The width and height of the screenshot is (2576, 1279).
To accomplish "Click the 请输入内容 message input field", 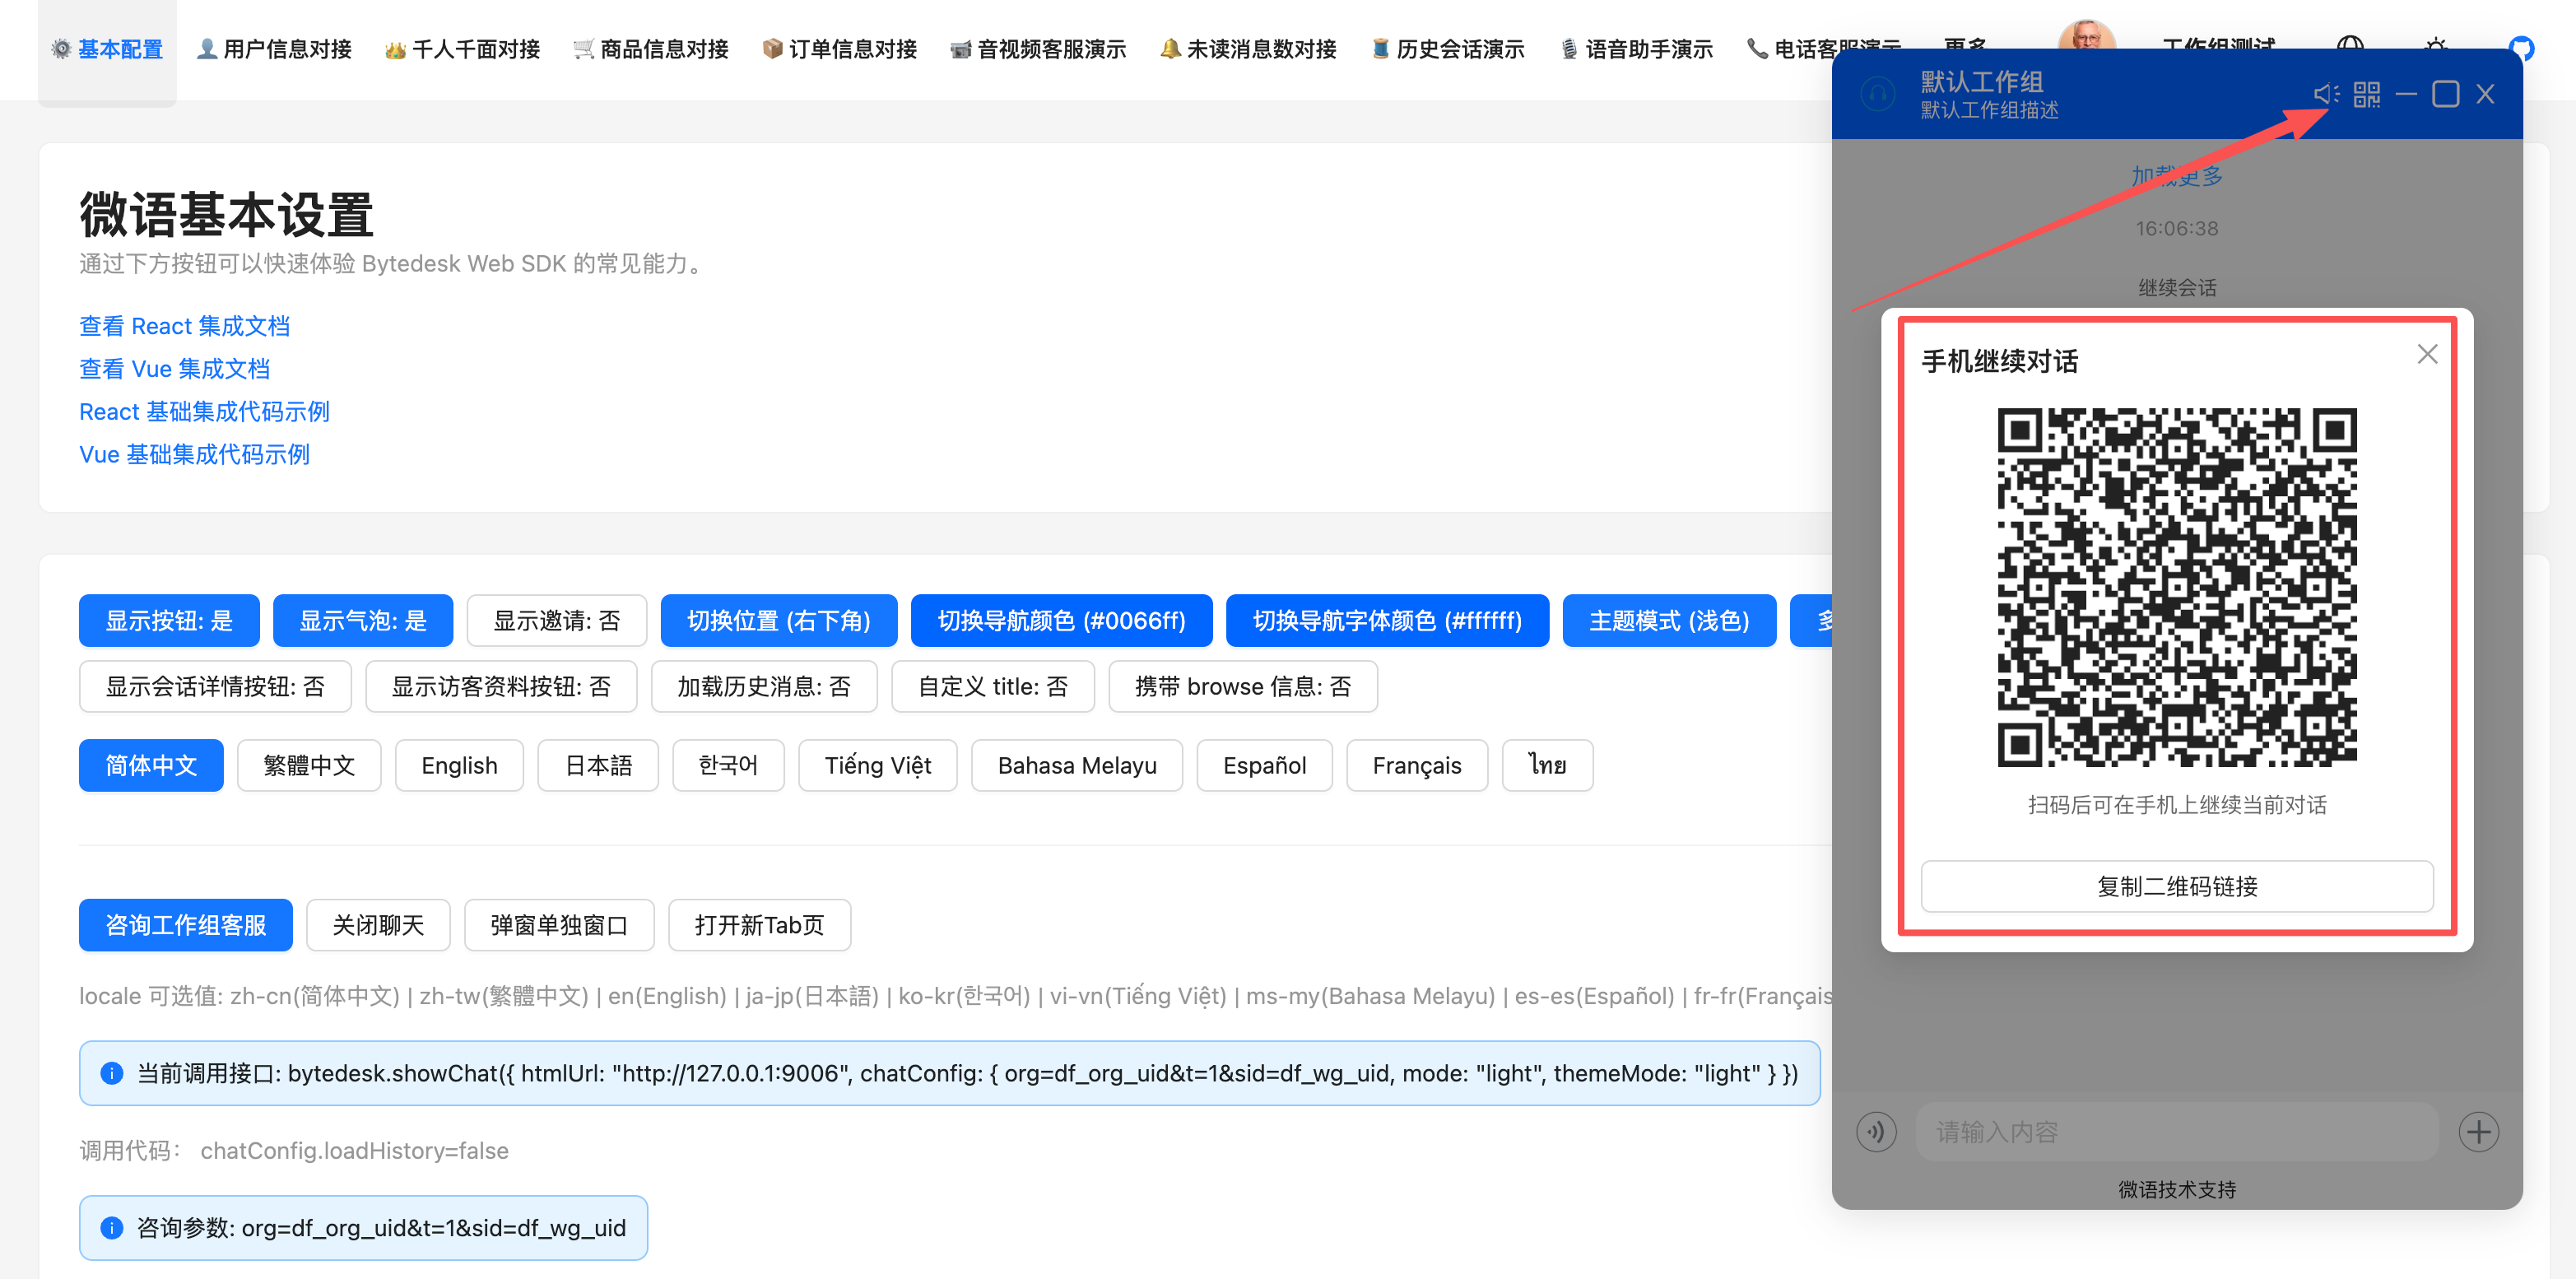I will tap(2177, 1131).
